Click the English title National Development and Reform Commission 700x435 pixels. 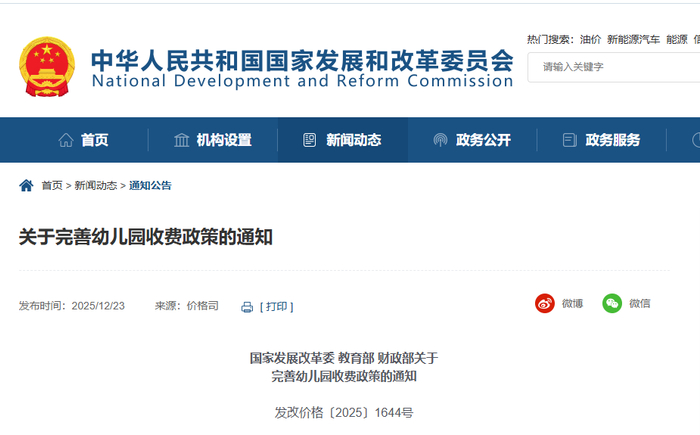(x=302, y=81)
